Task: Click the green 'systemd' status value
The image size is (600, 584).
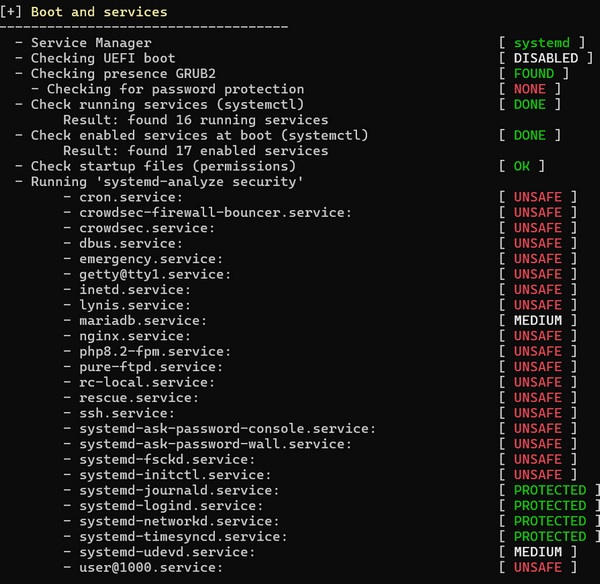Action: click(541, 43)
